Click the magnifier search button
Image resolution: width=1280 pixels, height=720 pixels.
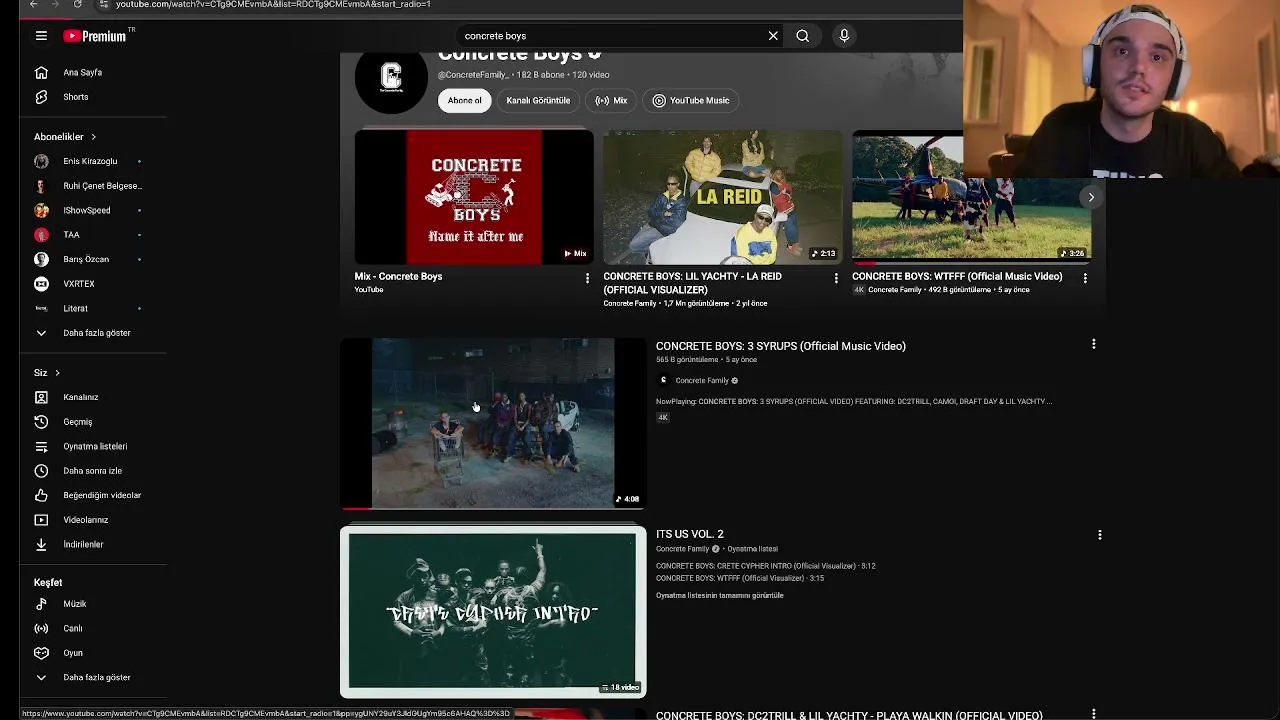[802, 36]
